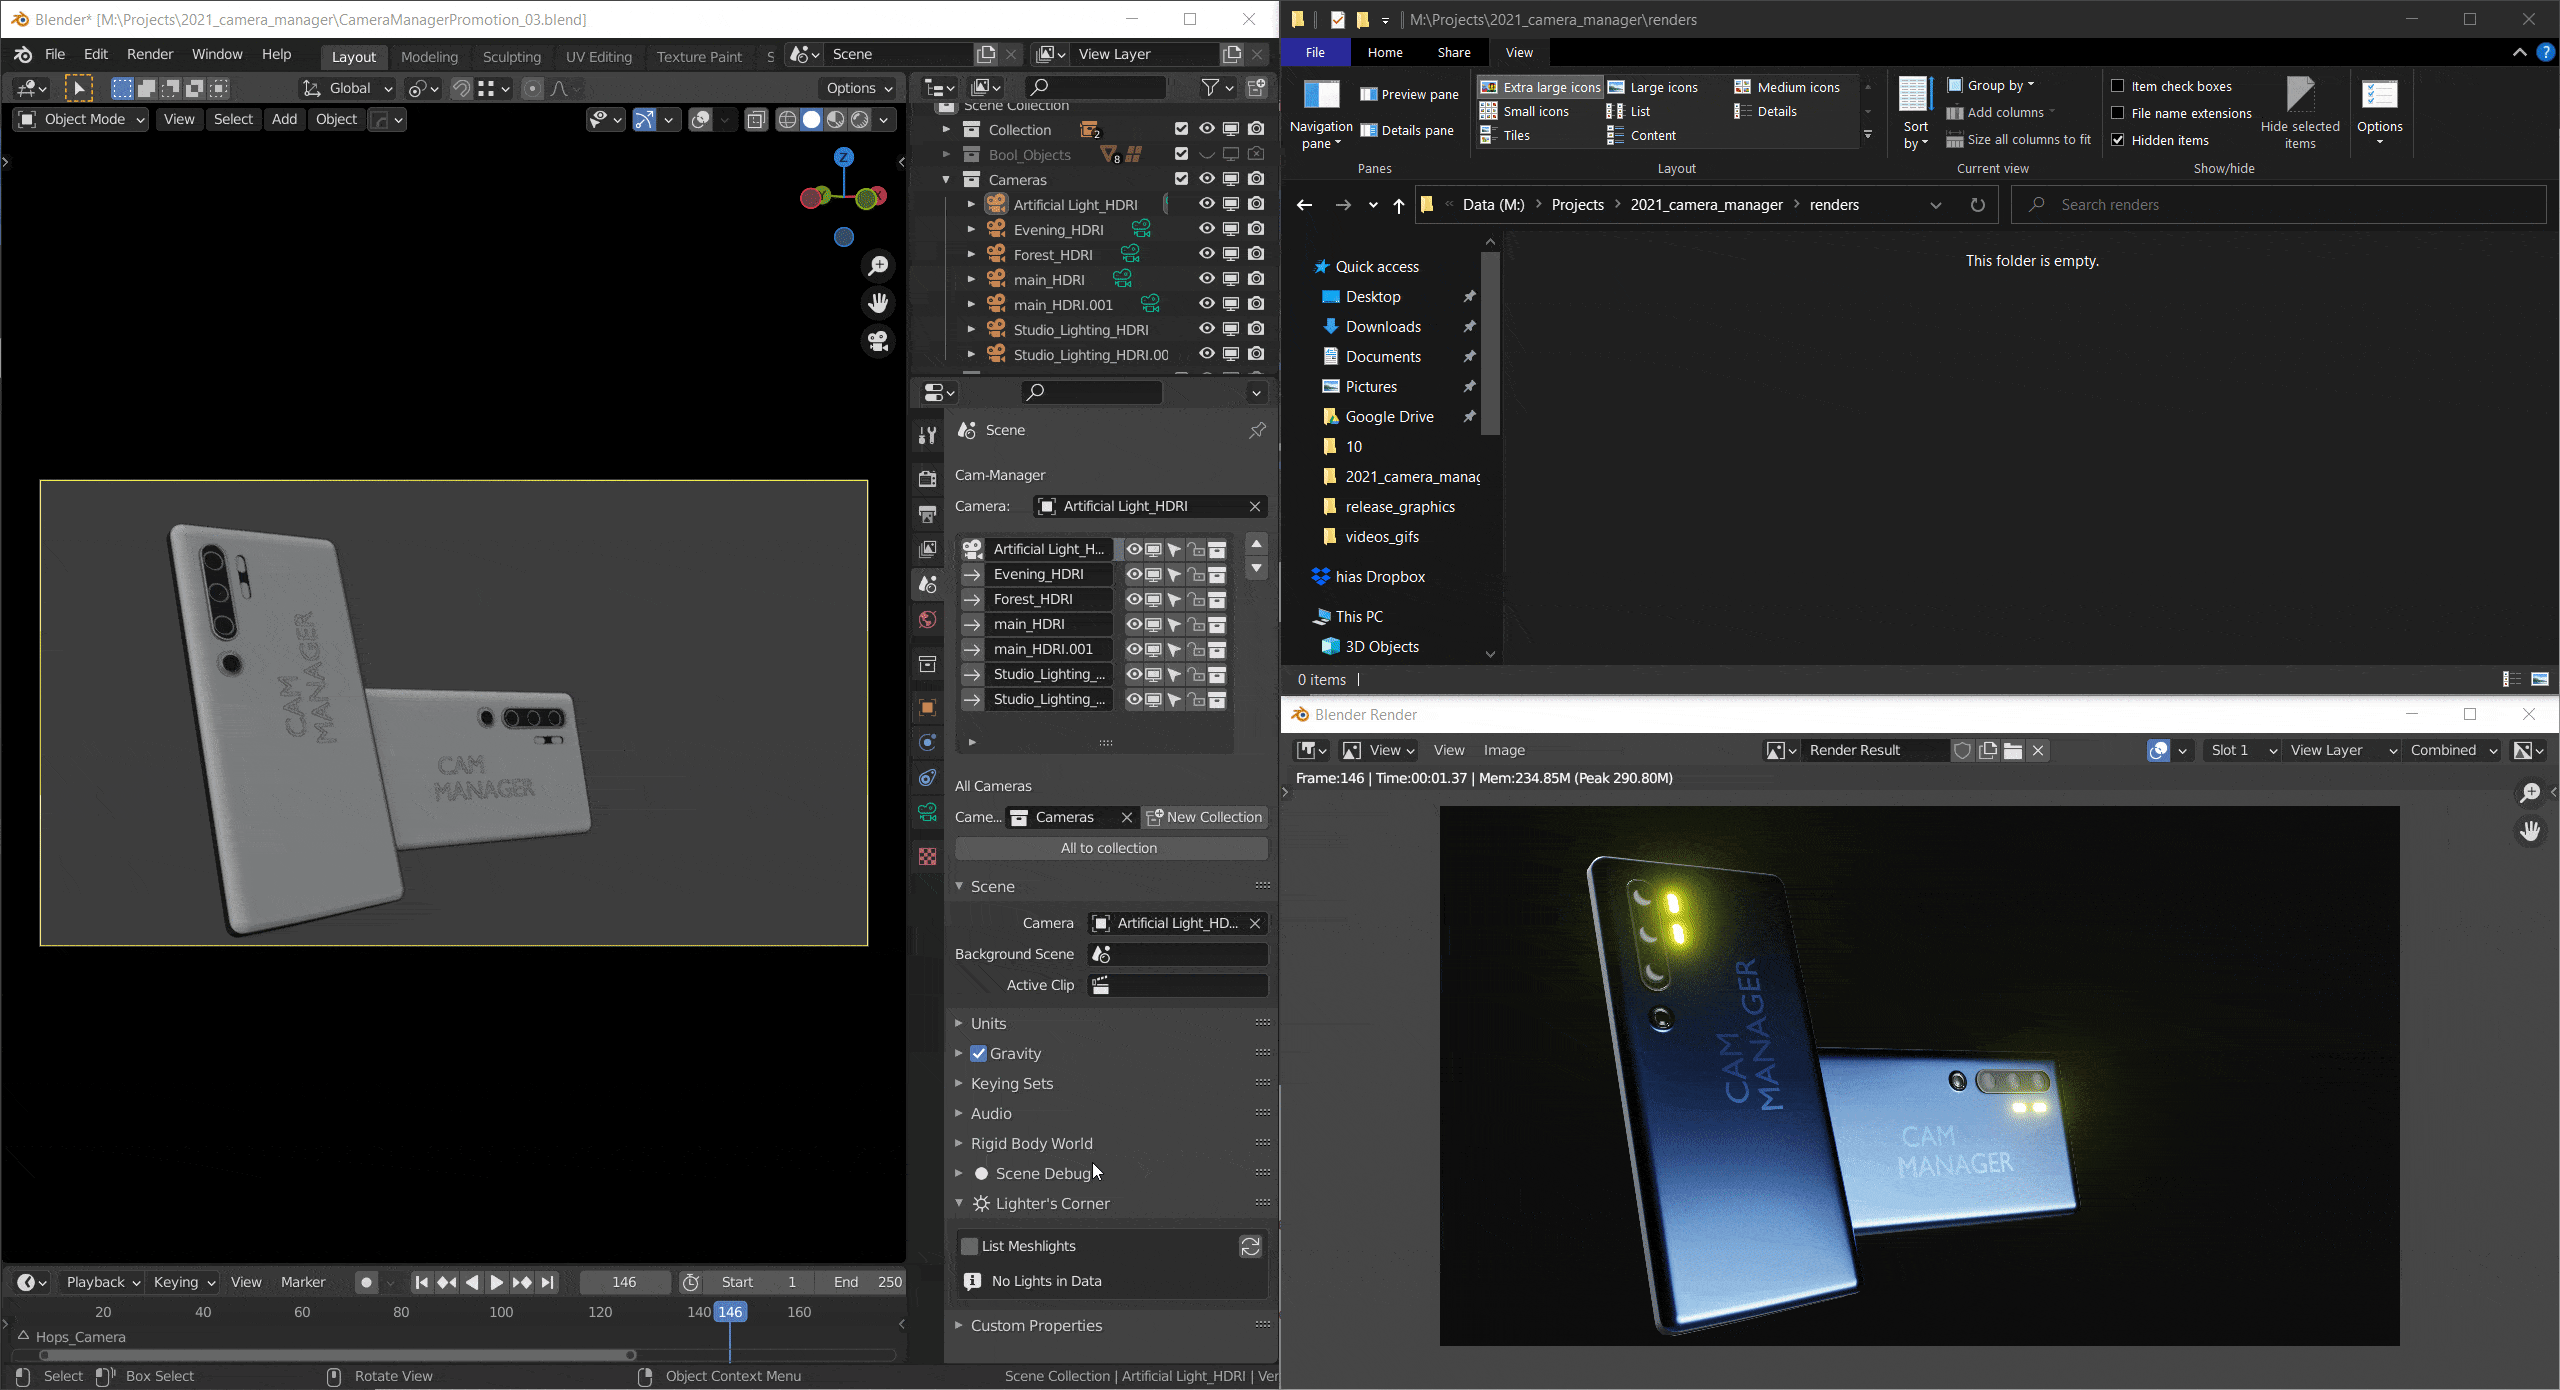Screen dimensions: 2560x1390
Task: Open the Slot 1 dropdown
Action: click(x=2242, y=750)
